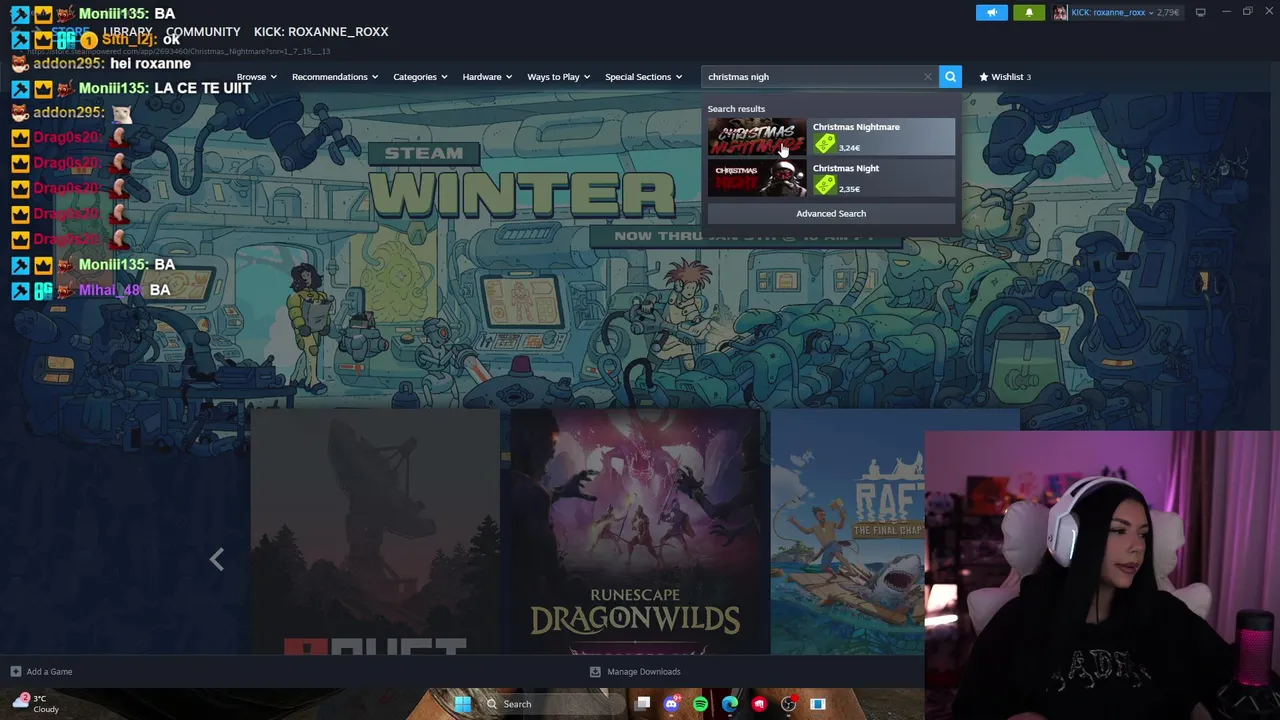Image resolution: width=1280 pixels, height=720 pixels.
Task: Open Discord from the taskbar
Action: pos(671,704)
